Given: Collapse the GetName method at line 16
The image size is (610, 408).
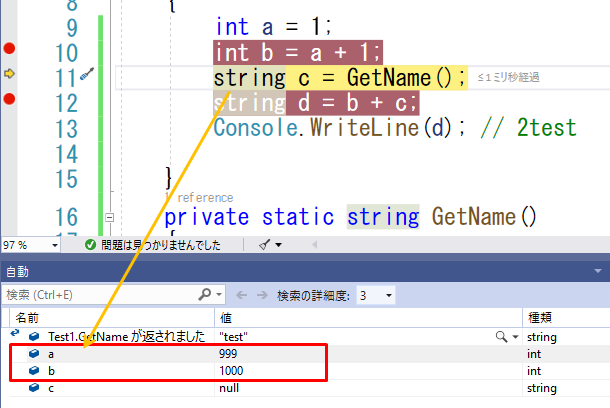Looking at the screenshot, I should tap(109, 217).
